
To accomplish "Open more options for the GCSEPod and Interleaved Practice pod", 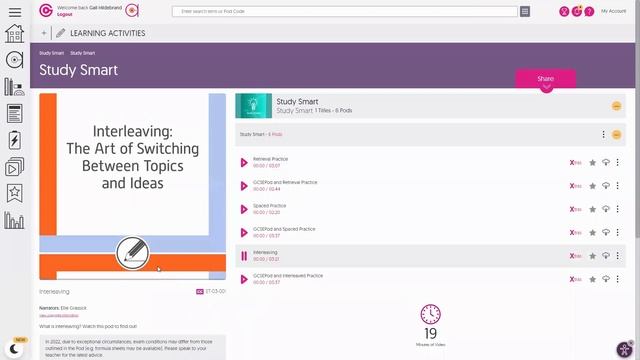I will (x=618, y=279).
